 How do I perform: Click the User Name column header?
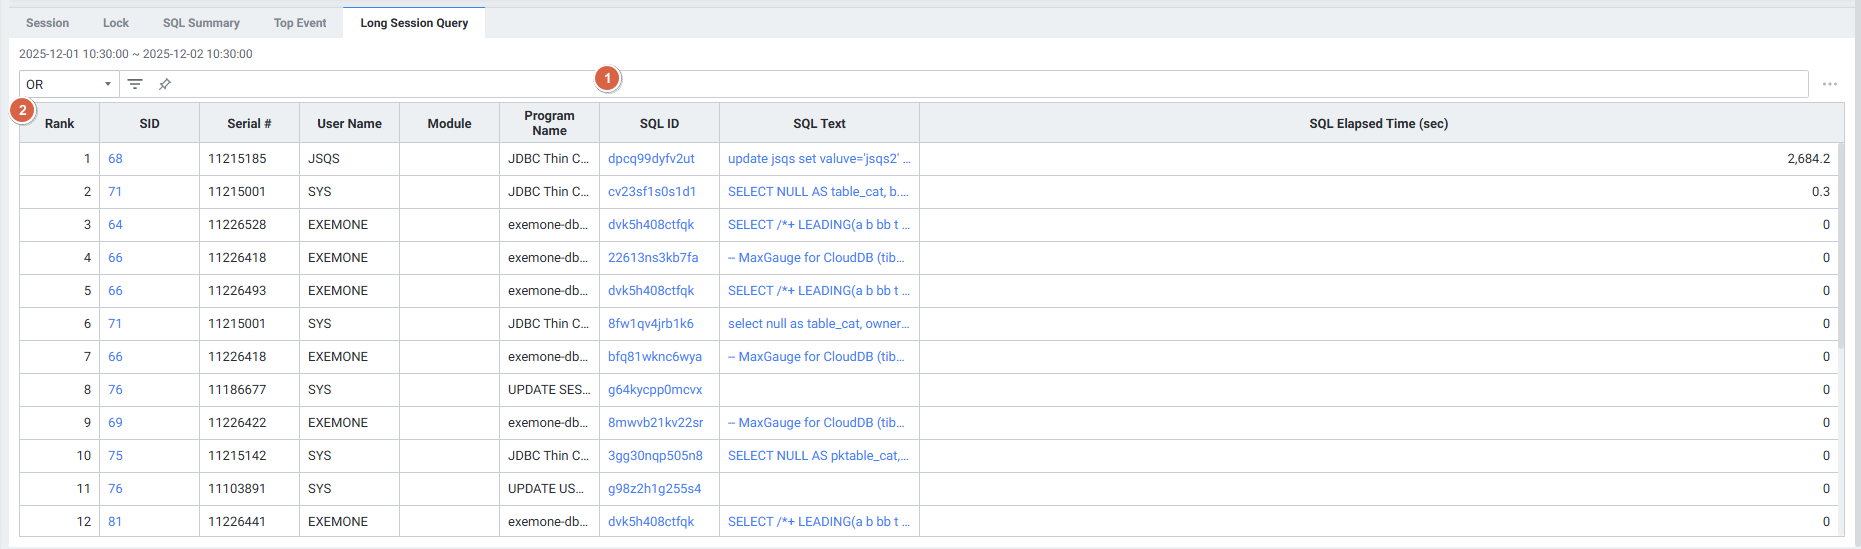pyautogui.click(x=349, y=124)
